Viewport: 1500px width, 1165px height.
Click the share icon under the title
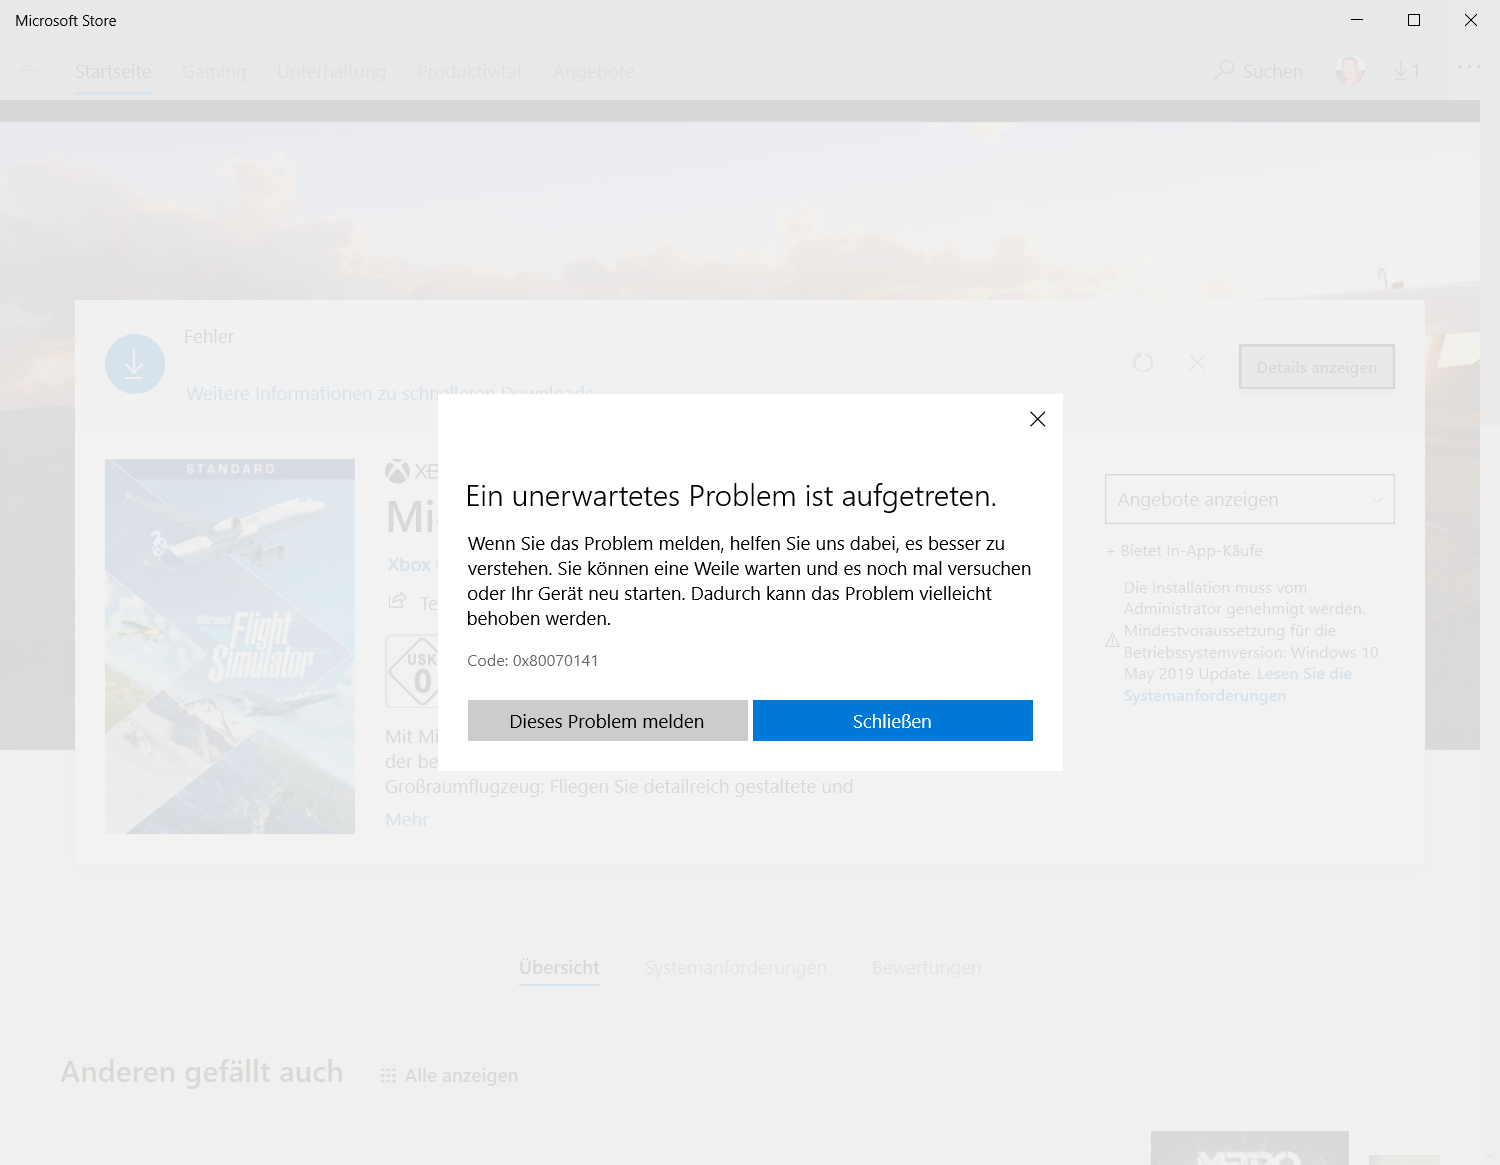(x=398, y=601)
